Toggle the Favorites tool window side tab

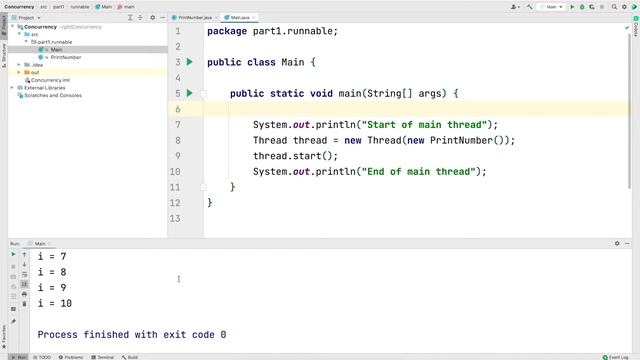click(x=4, y=337)
